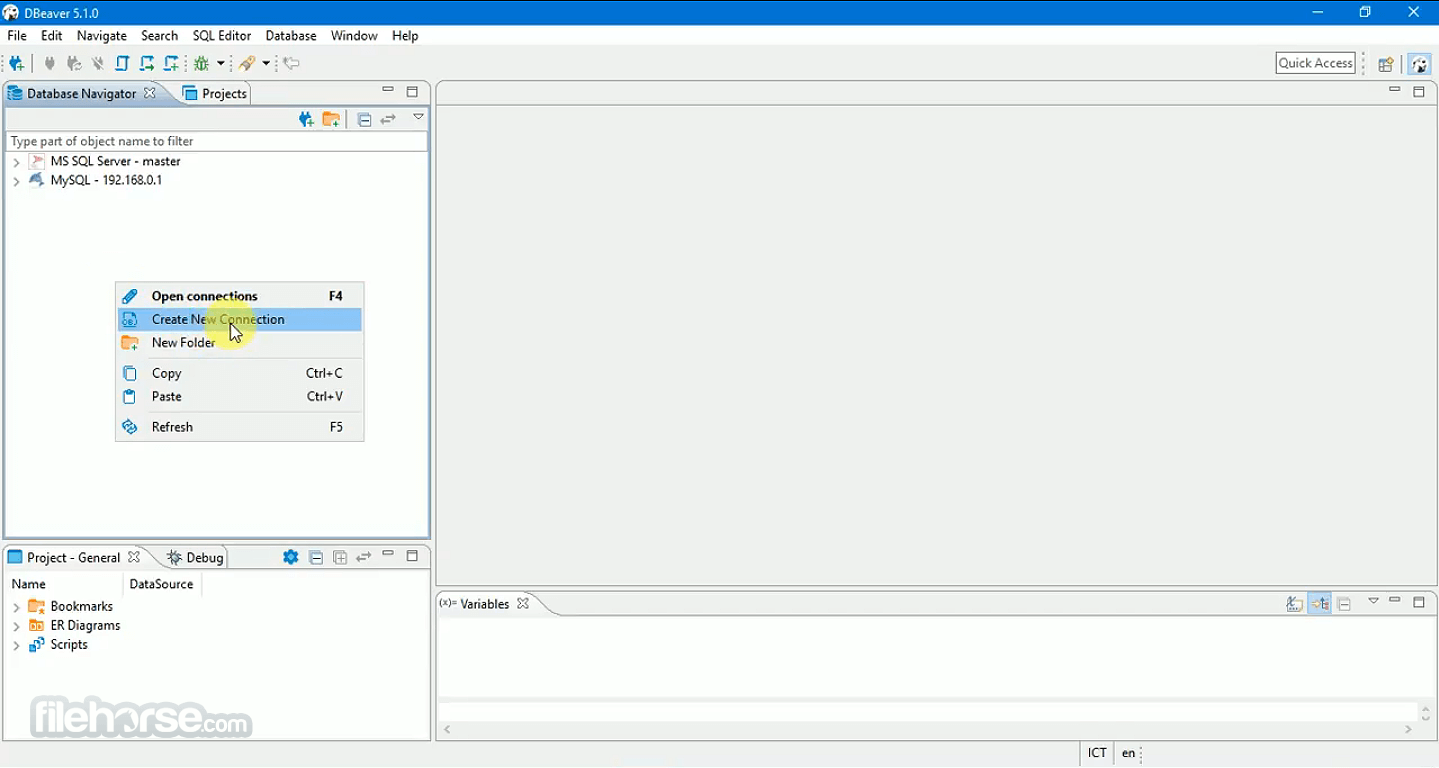Expand the ER Diagrams folder
Image resolution: width=1439 pixels, height=768 pixels.
16,626
